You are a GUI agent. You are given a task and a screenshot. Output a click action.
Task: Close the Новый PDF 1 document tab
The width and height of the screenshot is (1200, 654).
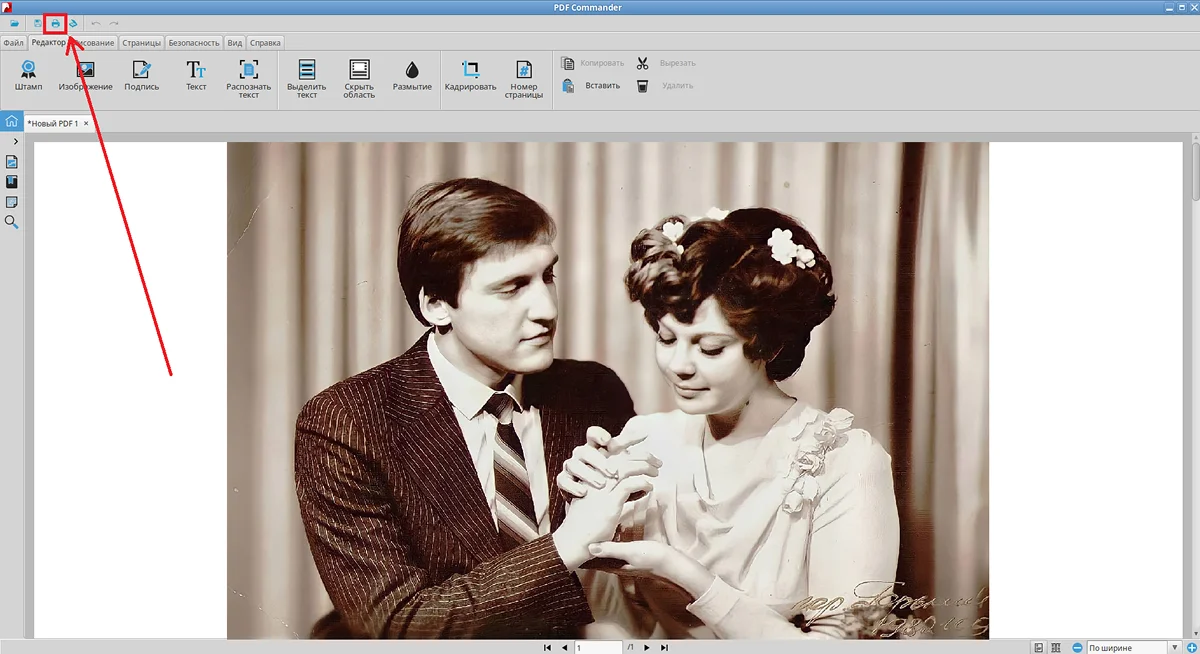click(86, 123)
